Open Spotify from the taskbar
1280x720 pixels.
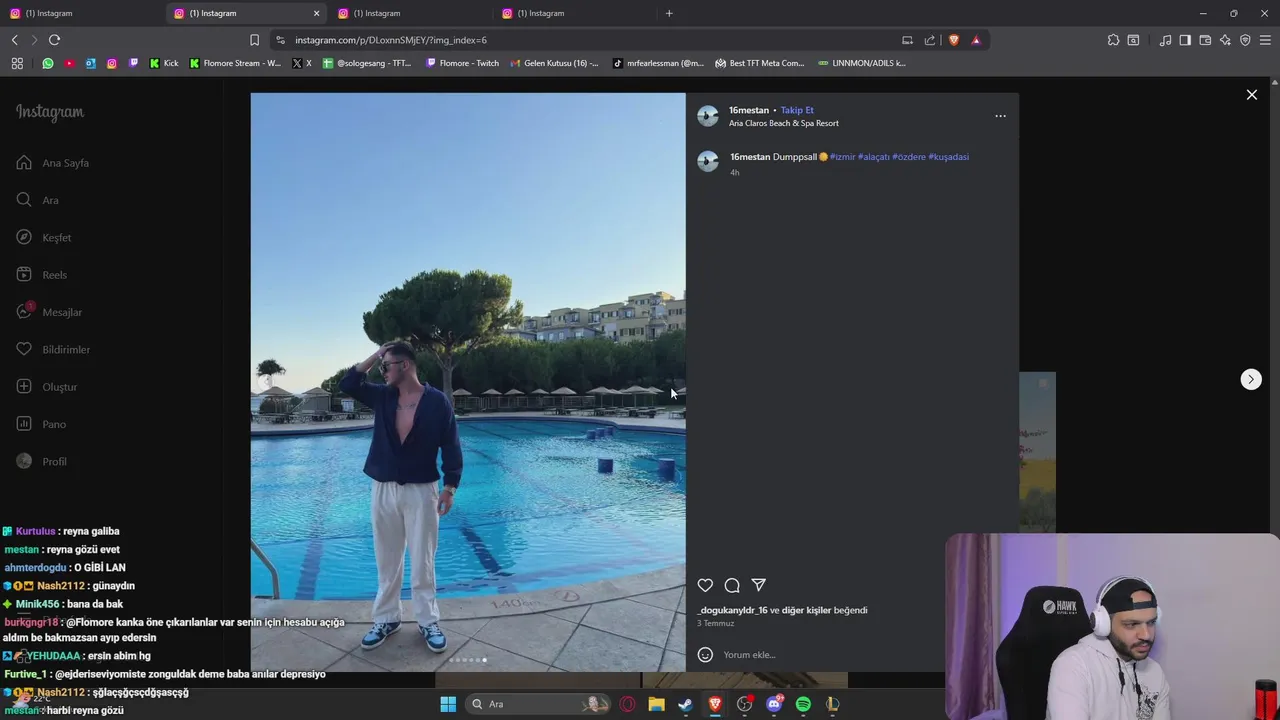coord(803,704)
